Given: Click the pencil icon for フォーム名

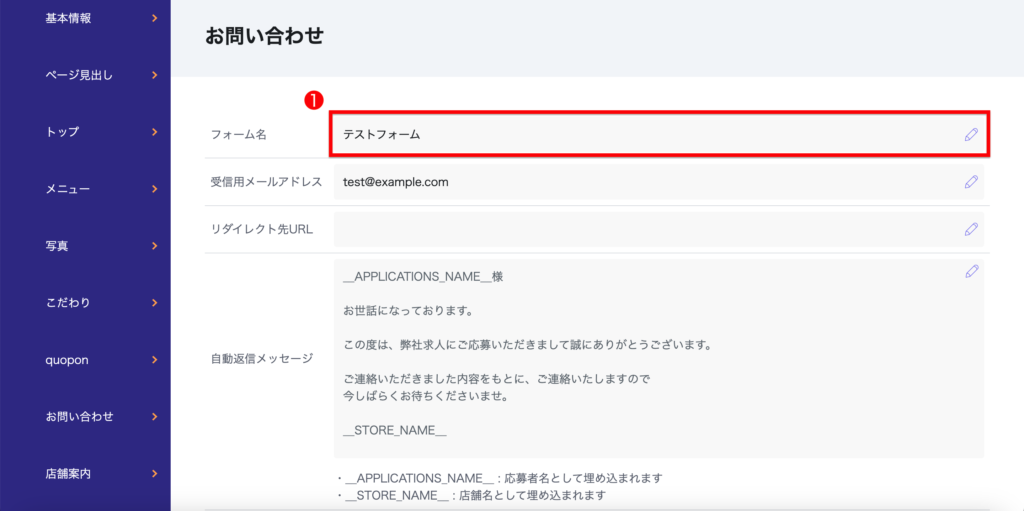Looking at the screenshot, I should click(970, 135).
